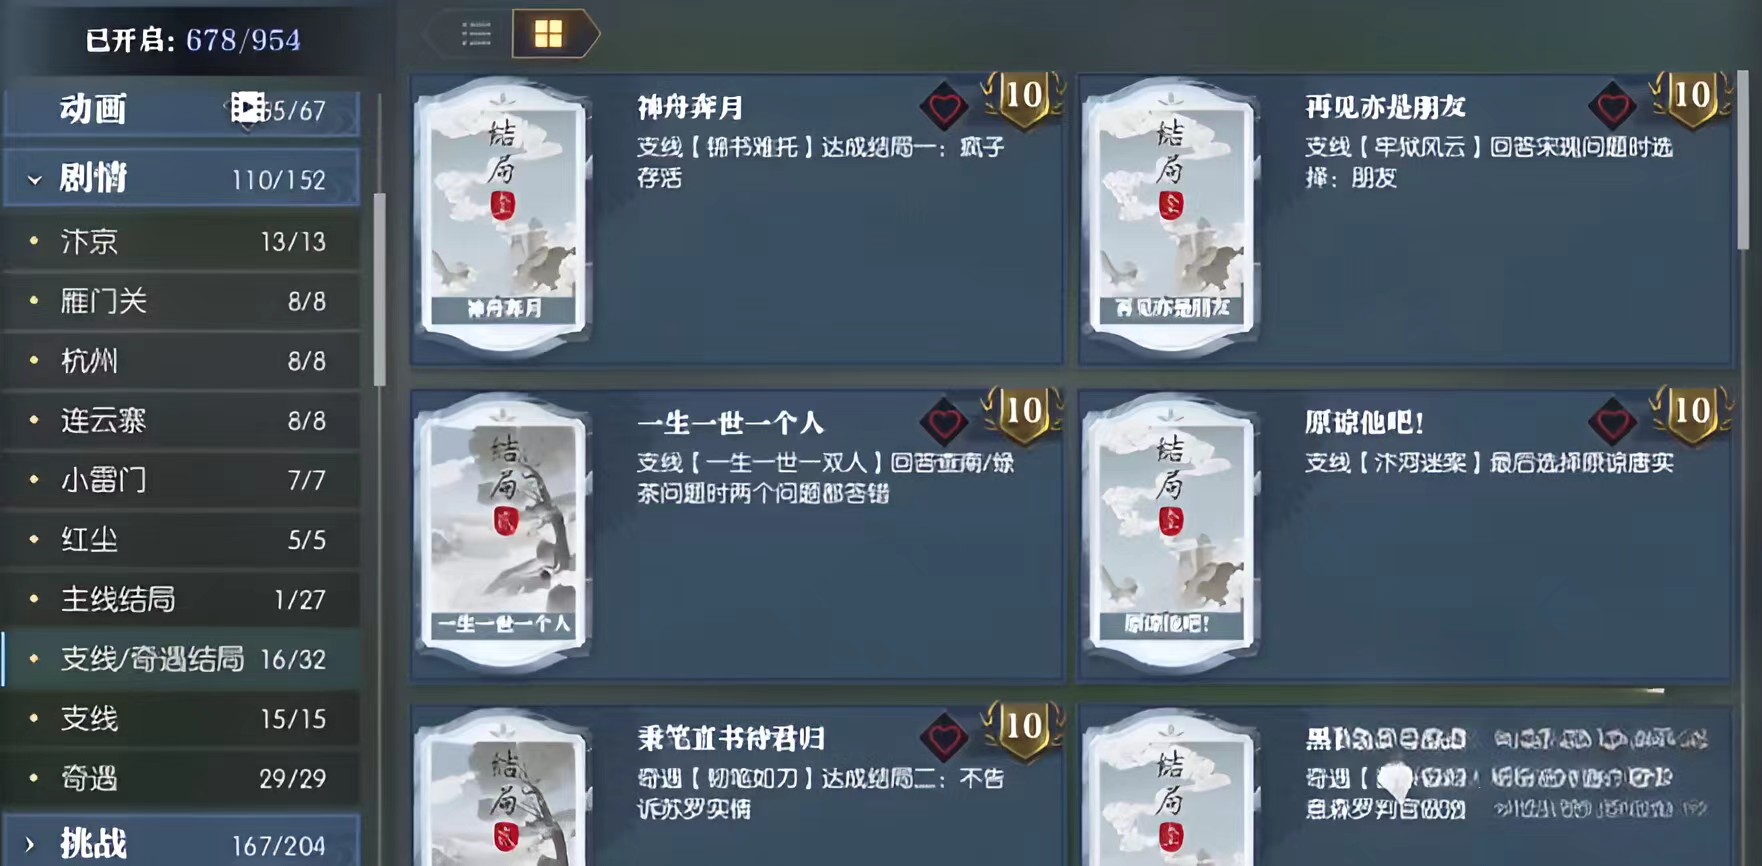
Task: Click gold 10 badge on 一生一世一个人
Action: (1023, 412)
